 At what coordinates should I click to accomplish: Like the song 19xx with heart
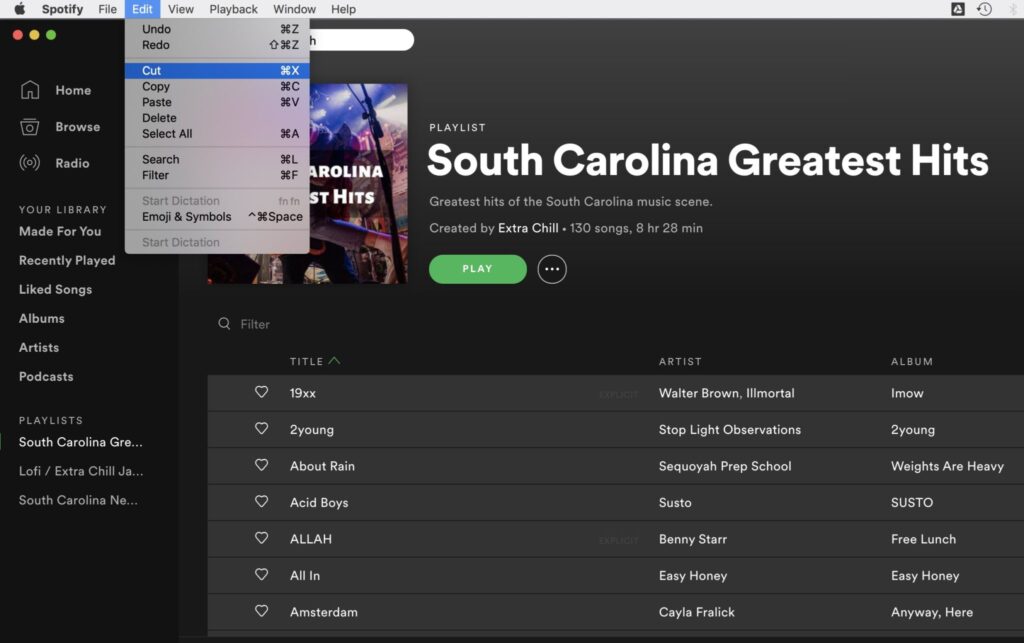coord(261,393)
